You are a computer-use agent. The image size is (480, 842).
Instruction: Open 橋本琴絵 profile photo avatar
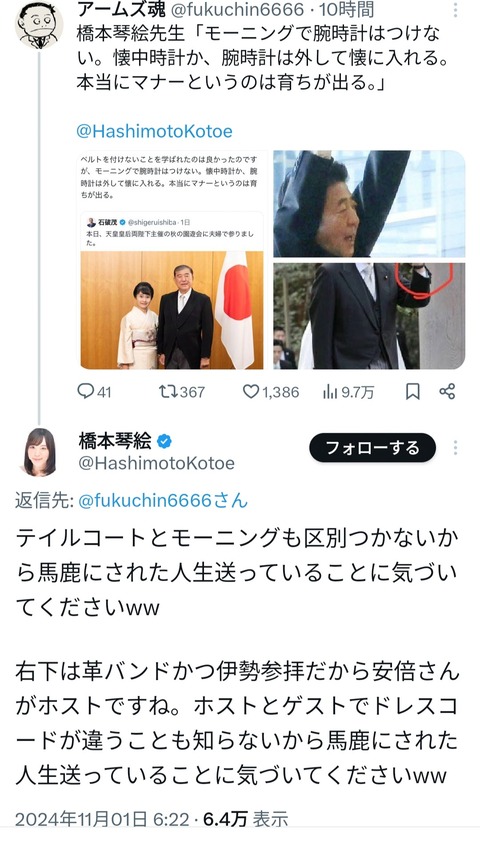point(39,453)
